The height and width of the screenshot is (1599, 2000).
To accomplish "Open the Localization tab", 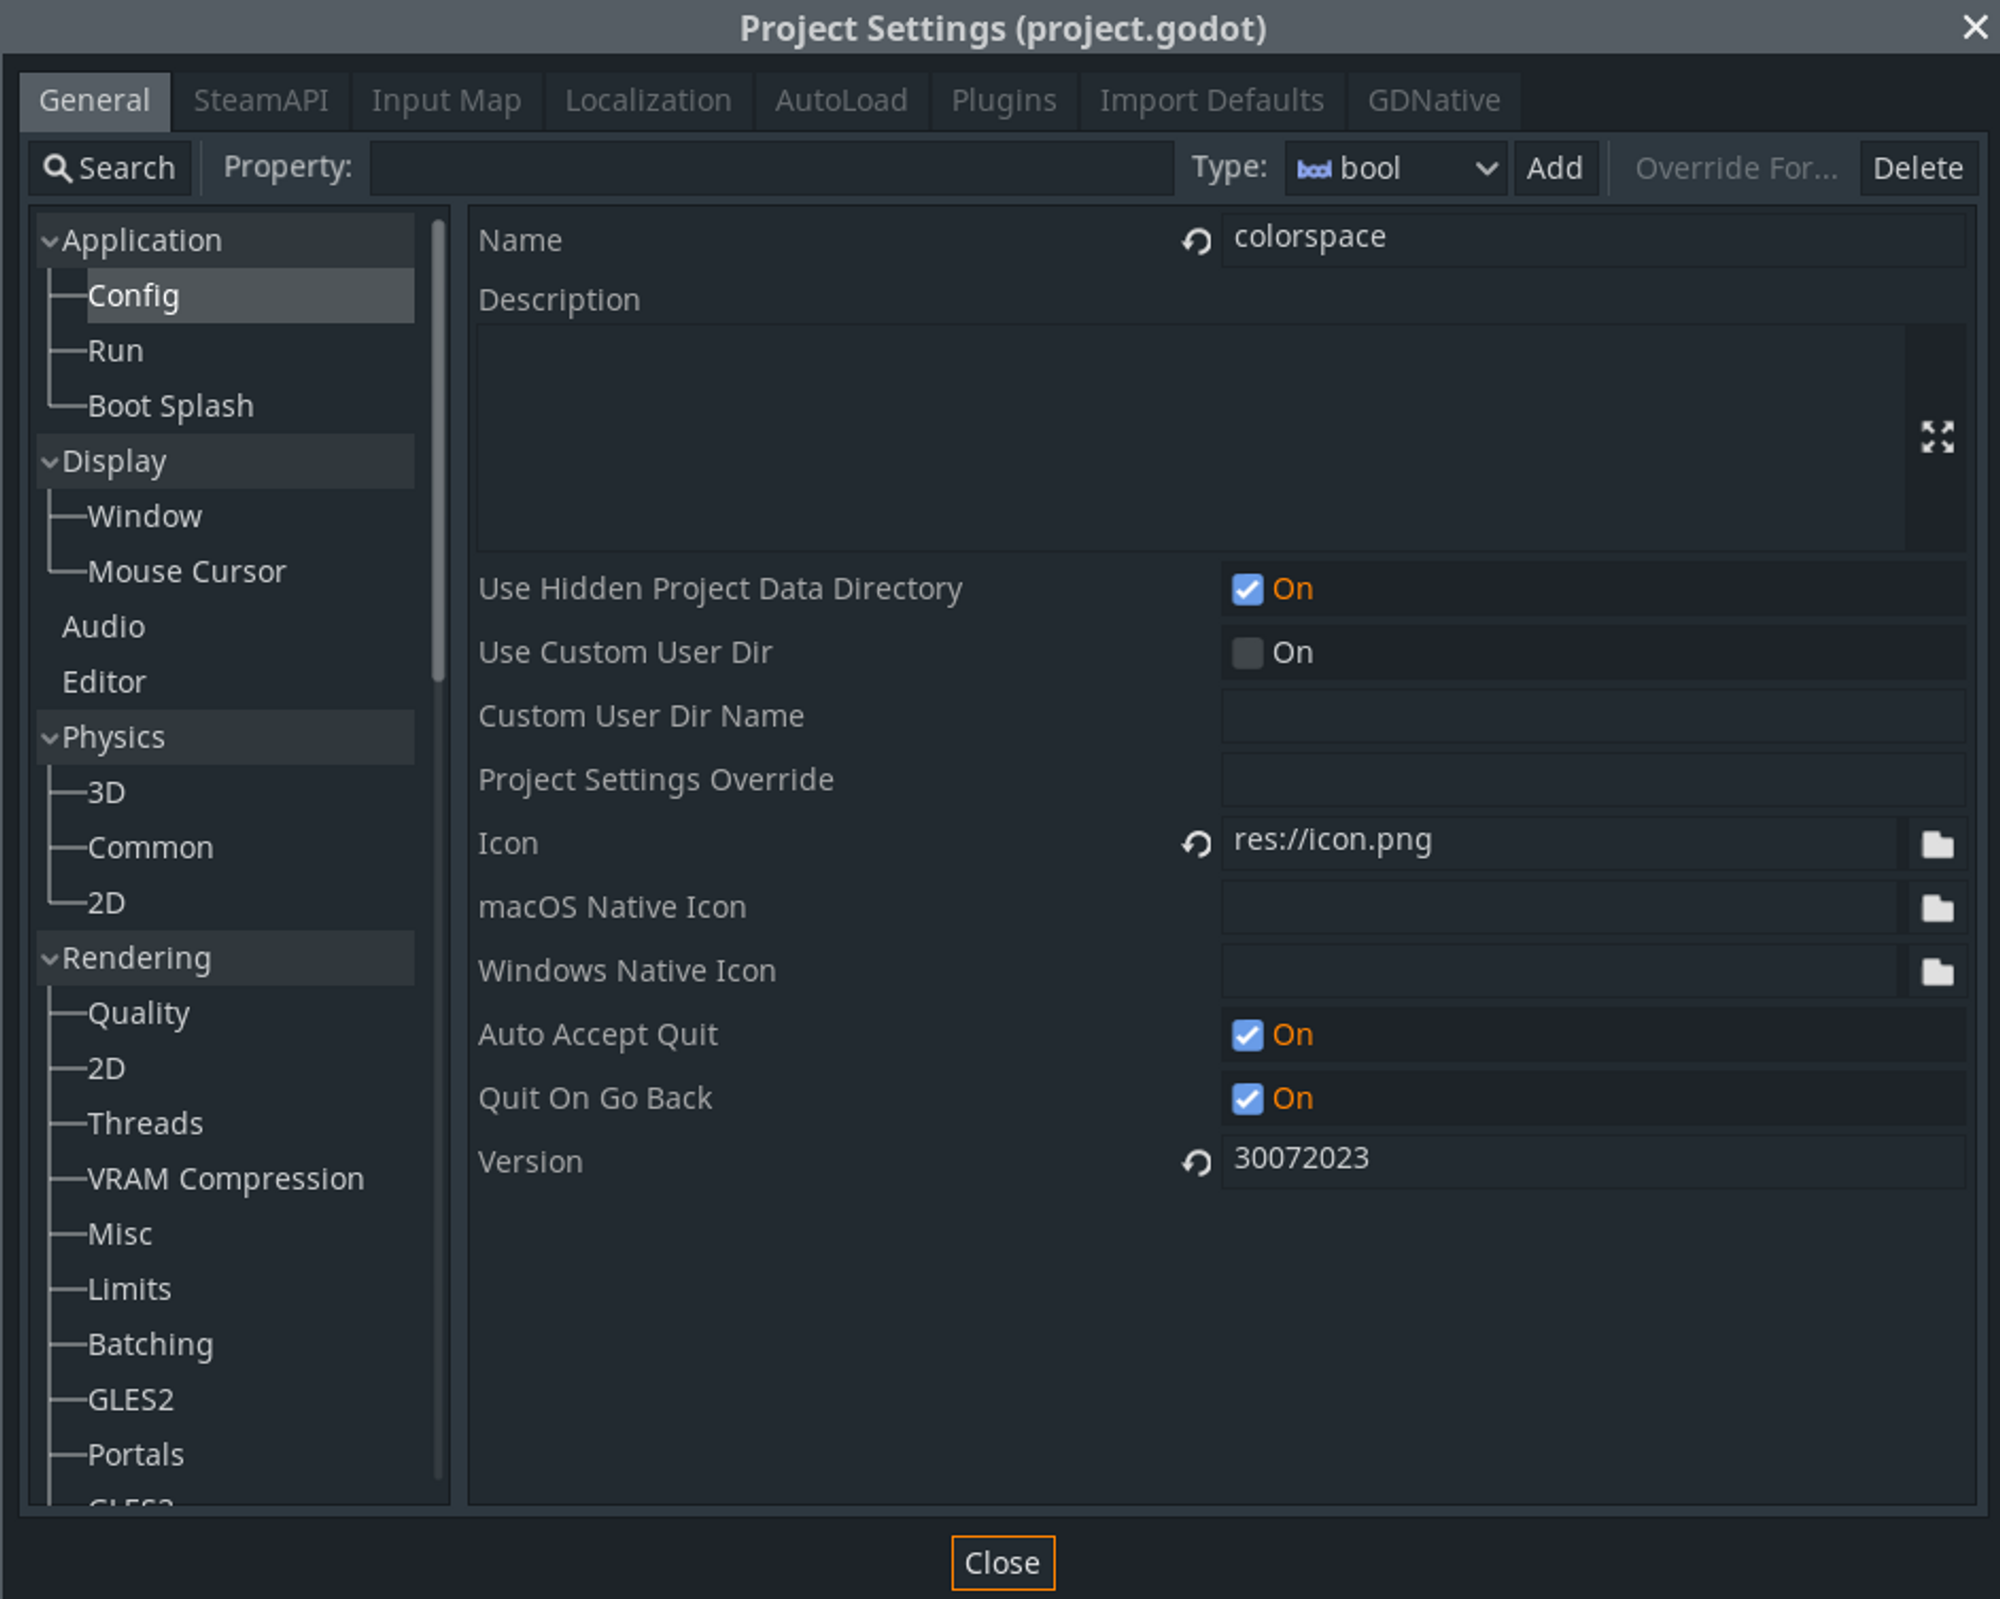I will 648,101.
